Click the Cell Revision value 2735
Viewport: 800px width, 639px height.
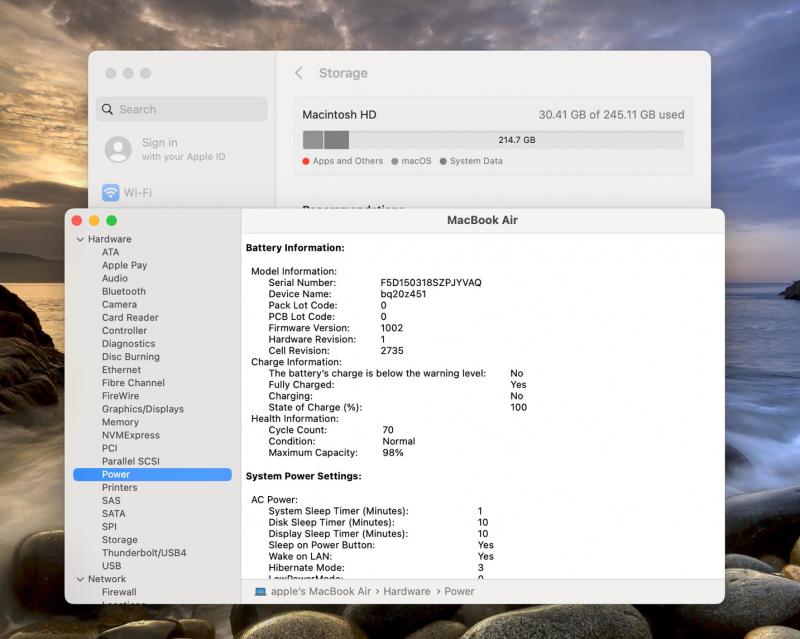pyautogui.click(x=392, y=351)
